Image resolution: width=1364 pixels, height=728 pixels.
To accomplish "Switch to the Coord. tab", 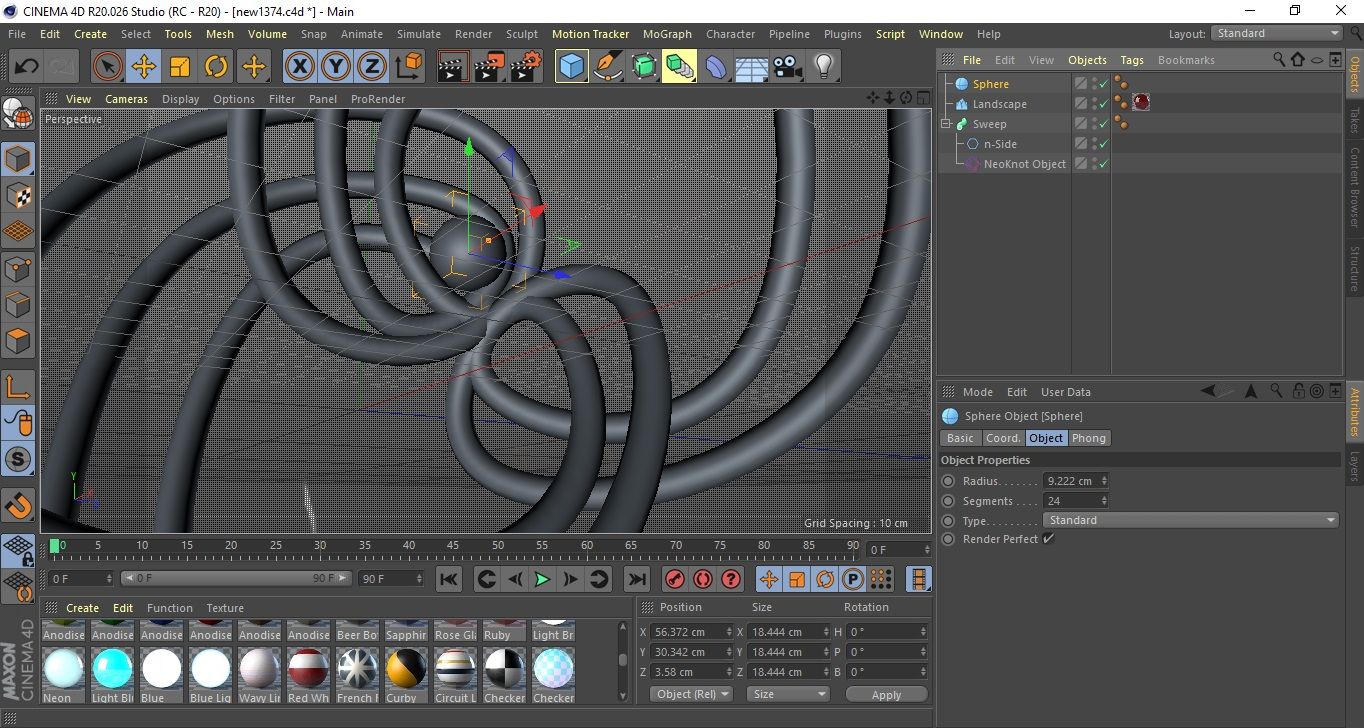I will pos(1003,438).
